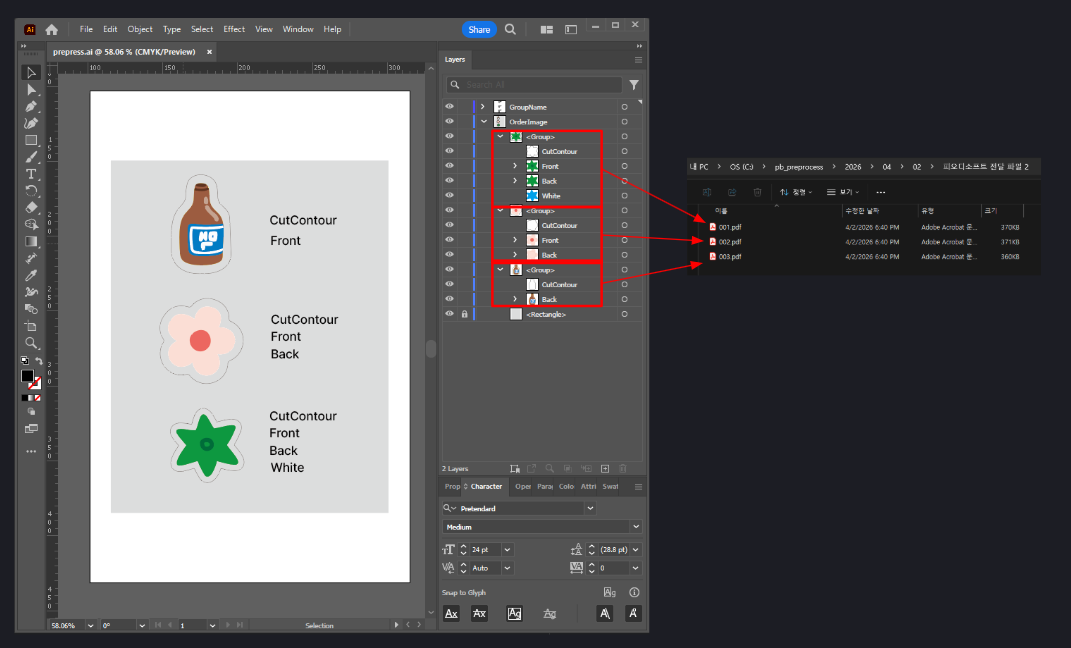
Task: Select the Paintbrush tool
Action: pyautogui.click(x=31, y=157)
